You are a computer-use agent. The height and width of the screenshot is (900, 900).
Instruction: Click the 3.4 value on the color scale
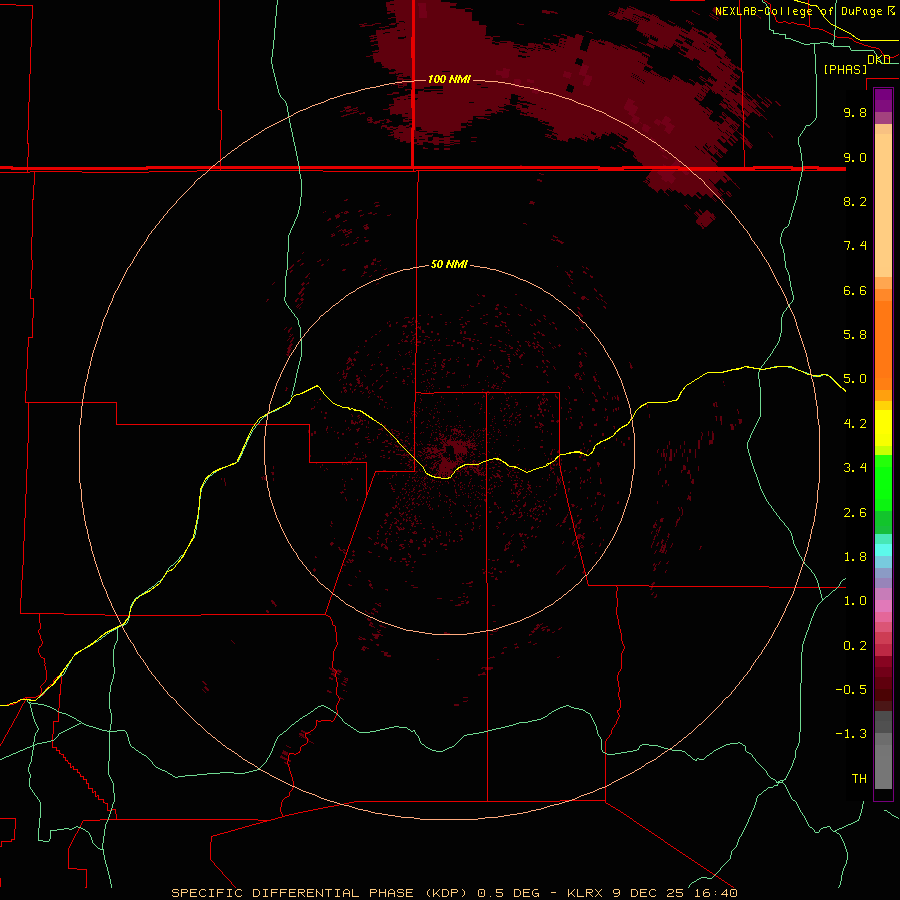click(855, 468)
